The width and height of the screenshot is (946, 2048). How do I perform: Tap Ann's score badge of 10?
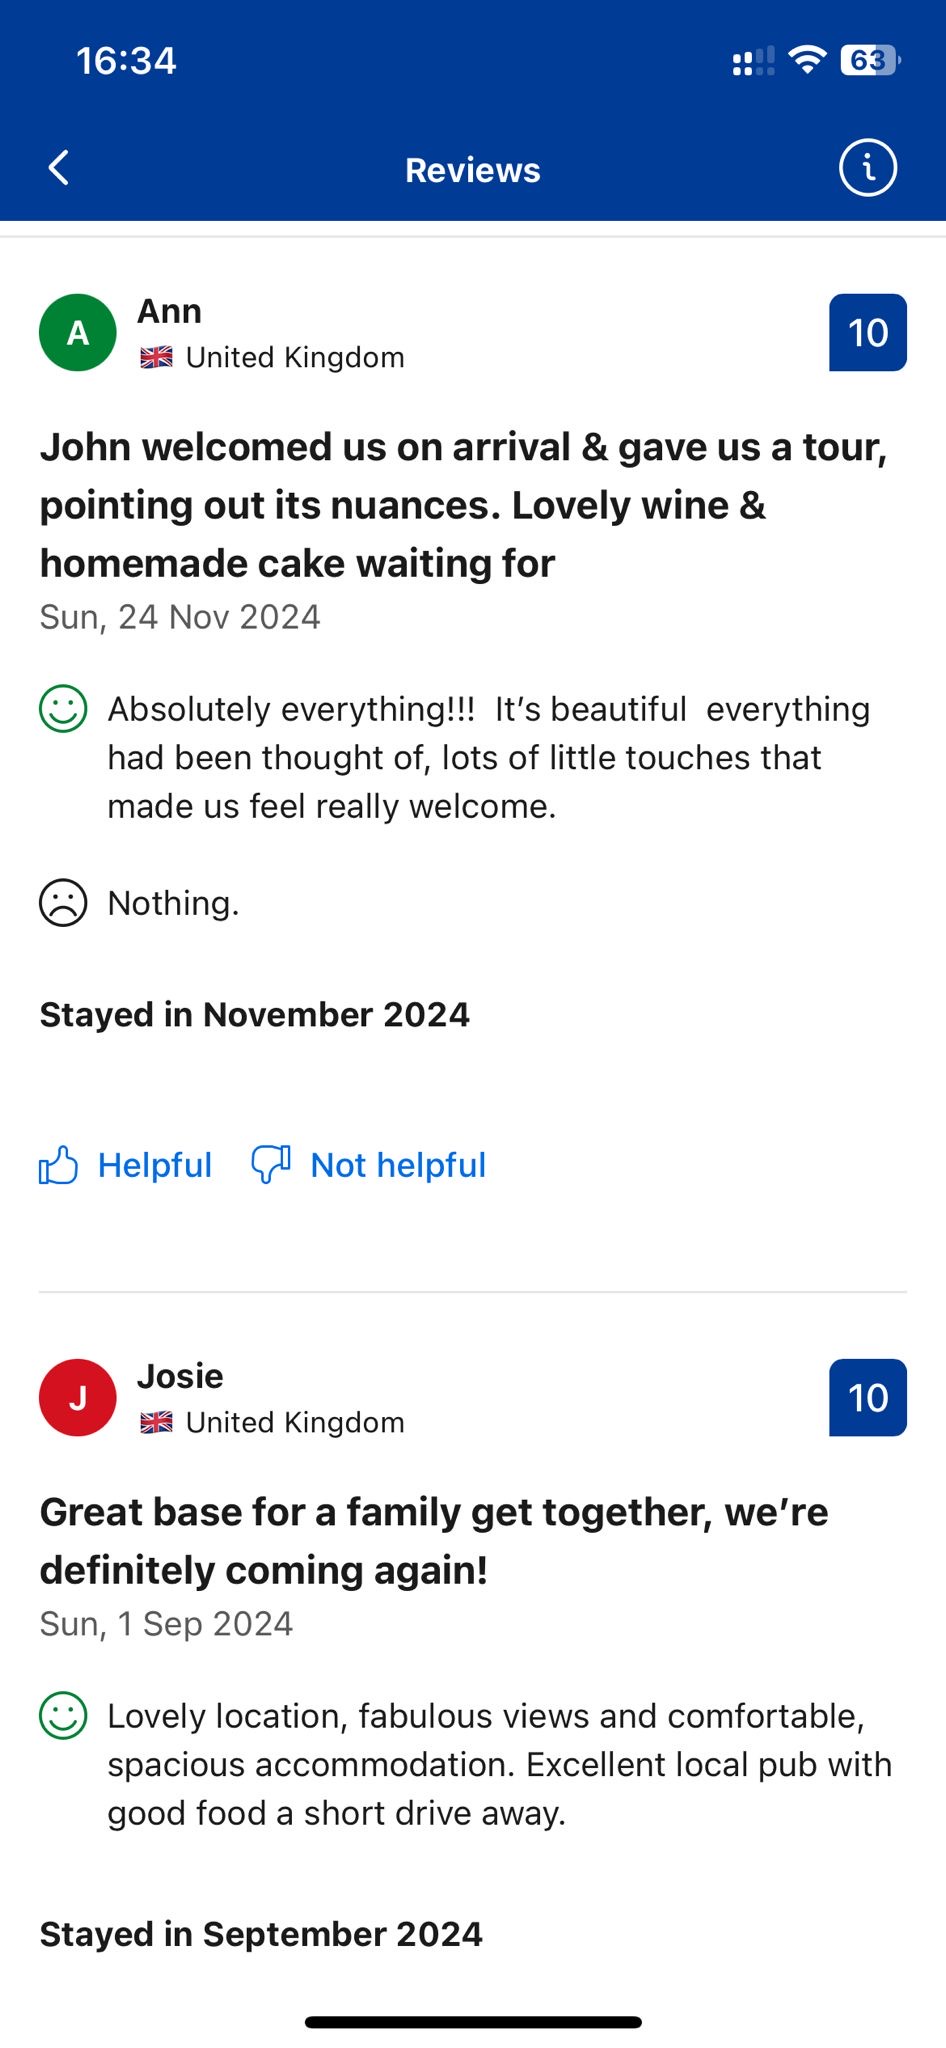click(x=867, y=333)
